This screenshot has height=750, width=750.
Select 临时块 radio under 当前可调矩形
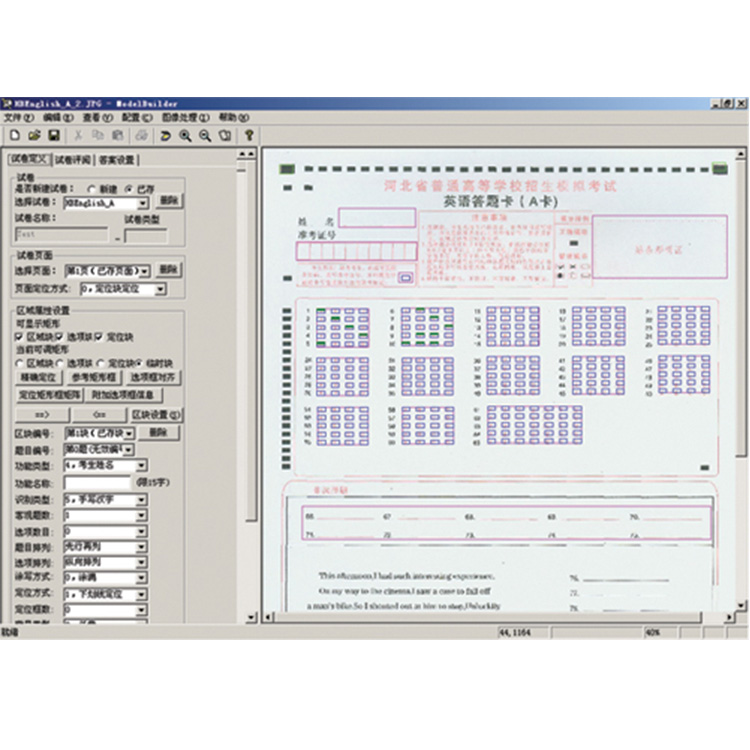139,364
